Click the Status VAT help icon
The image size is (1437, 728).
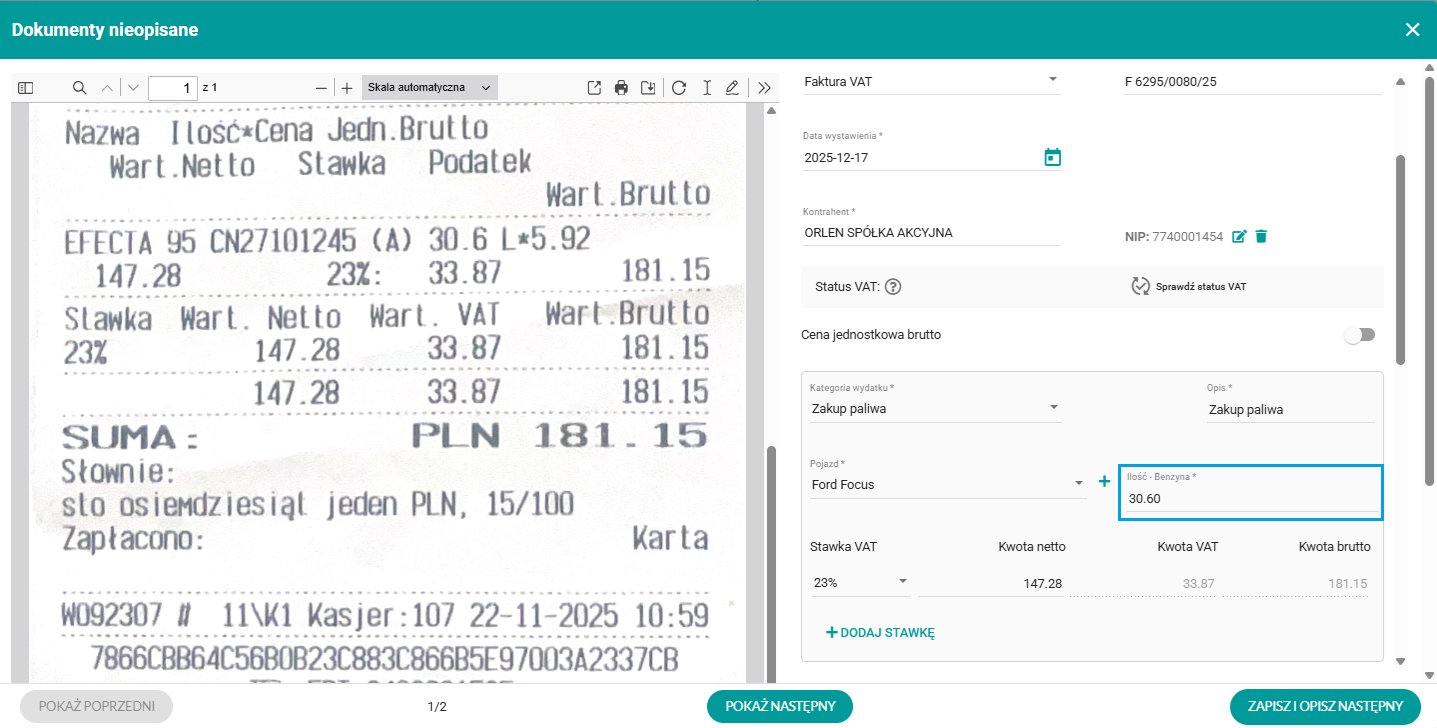pos(894,287)
